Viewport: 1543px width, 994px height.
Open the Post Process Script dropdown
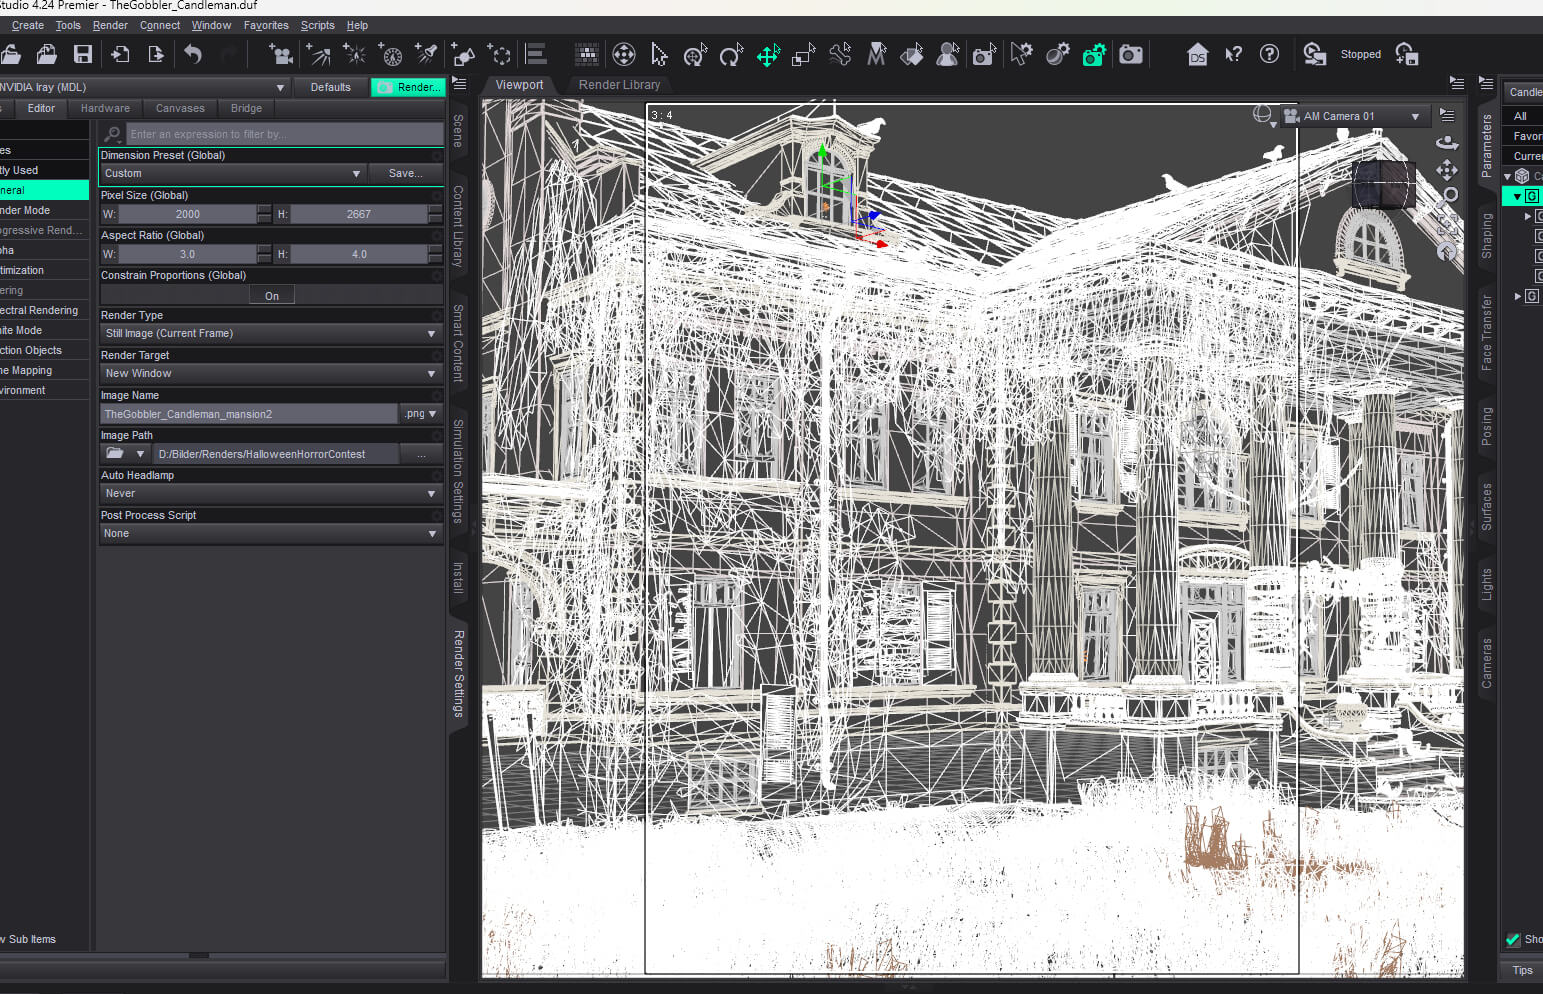(x=271, y=533)
